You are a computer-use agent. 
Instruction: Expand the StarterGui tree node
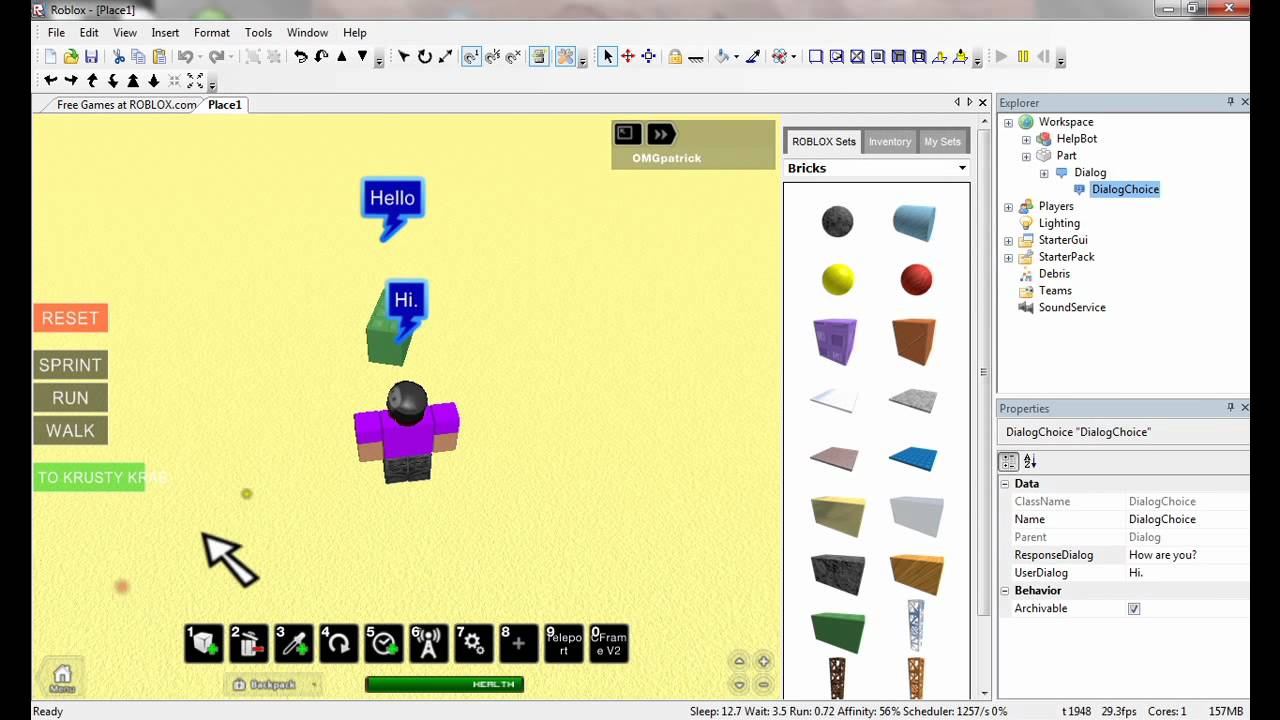pos(1008,241)
